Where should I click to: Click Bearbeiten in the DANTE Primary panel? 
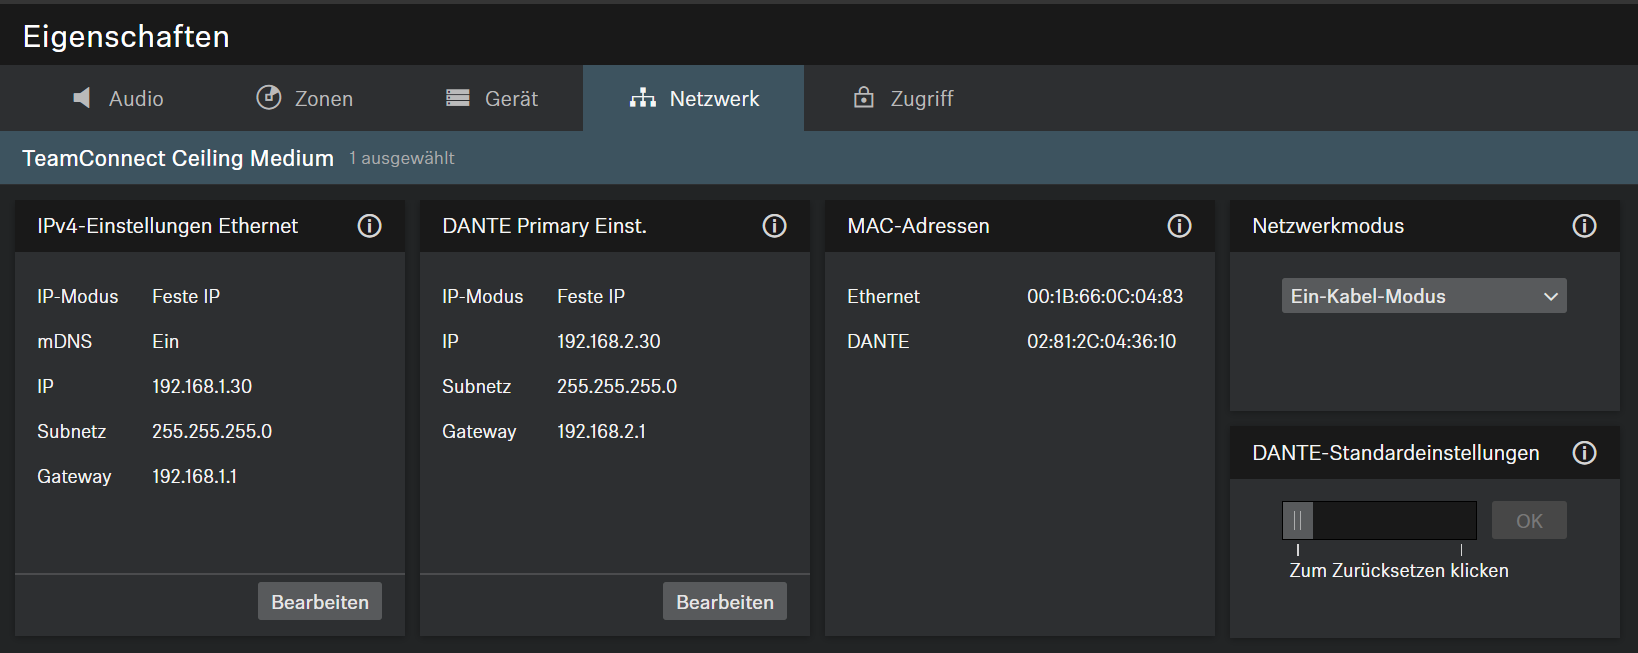pyautogui.click(x=725, y=602)
